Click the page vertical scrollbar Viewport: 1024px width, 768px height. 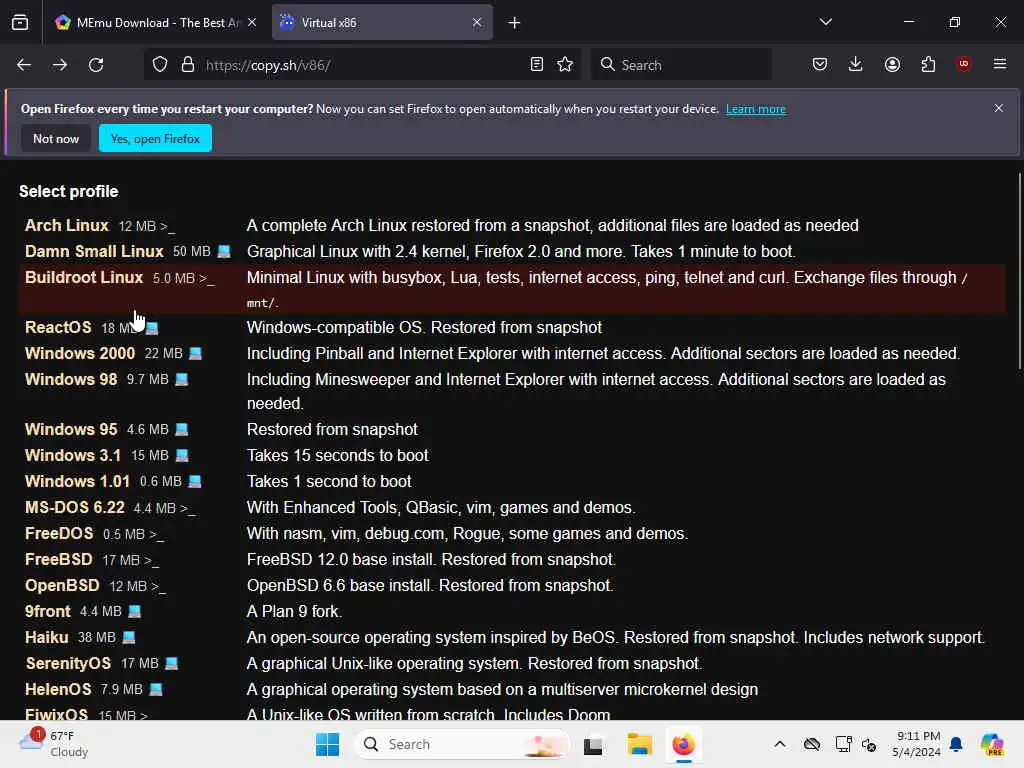[1019, 271]
